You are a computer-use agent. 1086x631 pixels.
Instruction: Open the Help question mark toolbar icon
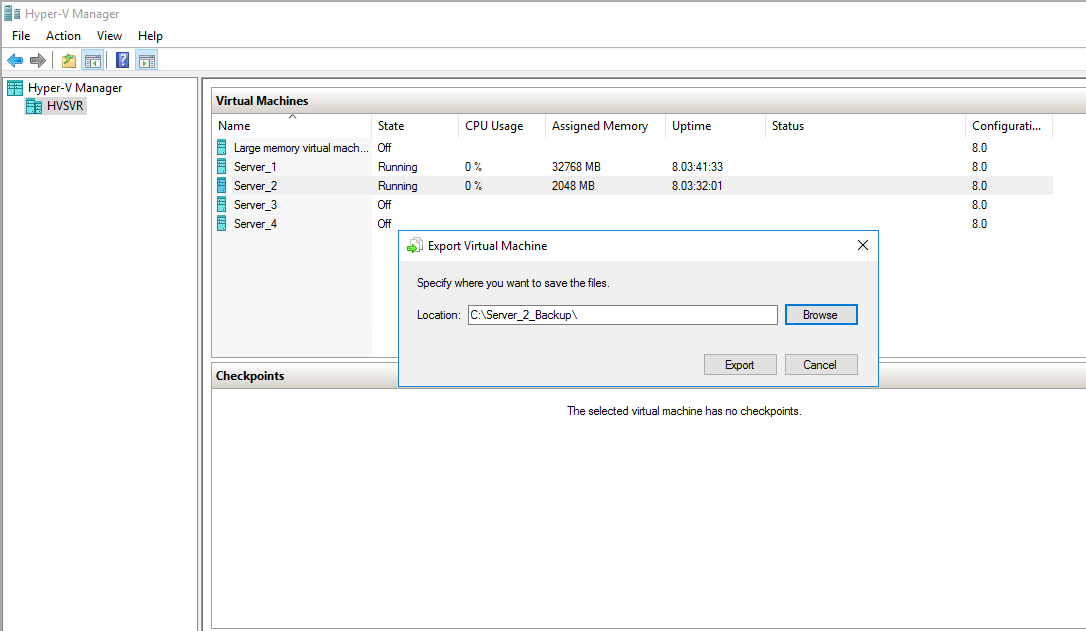pos(123,61)
